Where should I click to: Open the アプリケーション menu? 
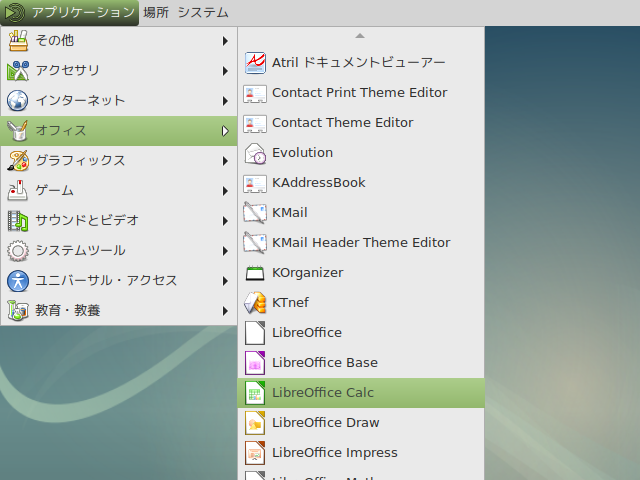coord(69,13)
